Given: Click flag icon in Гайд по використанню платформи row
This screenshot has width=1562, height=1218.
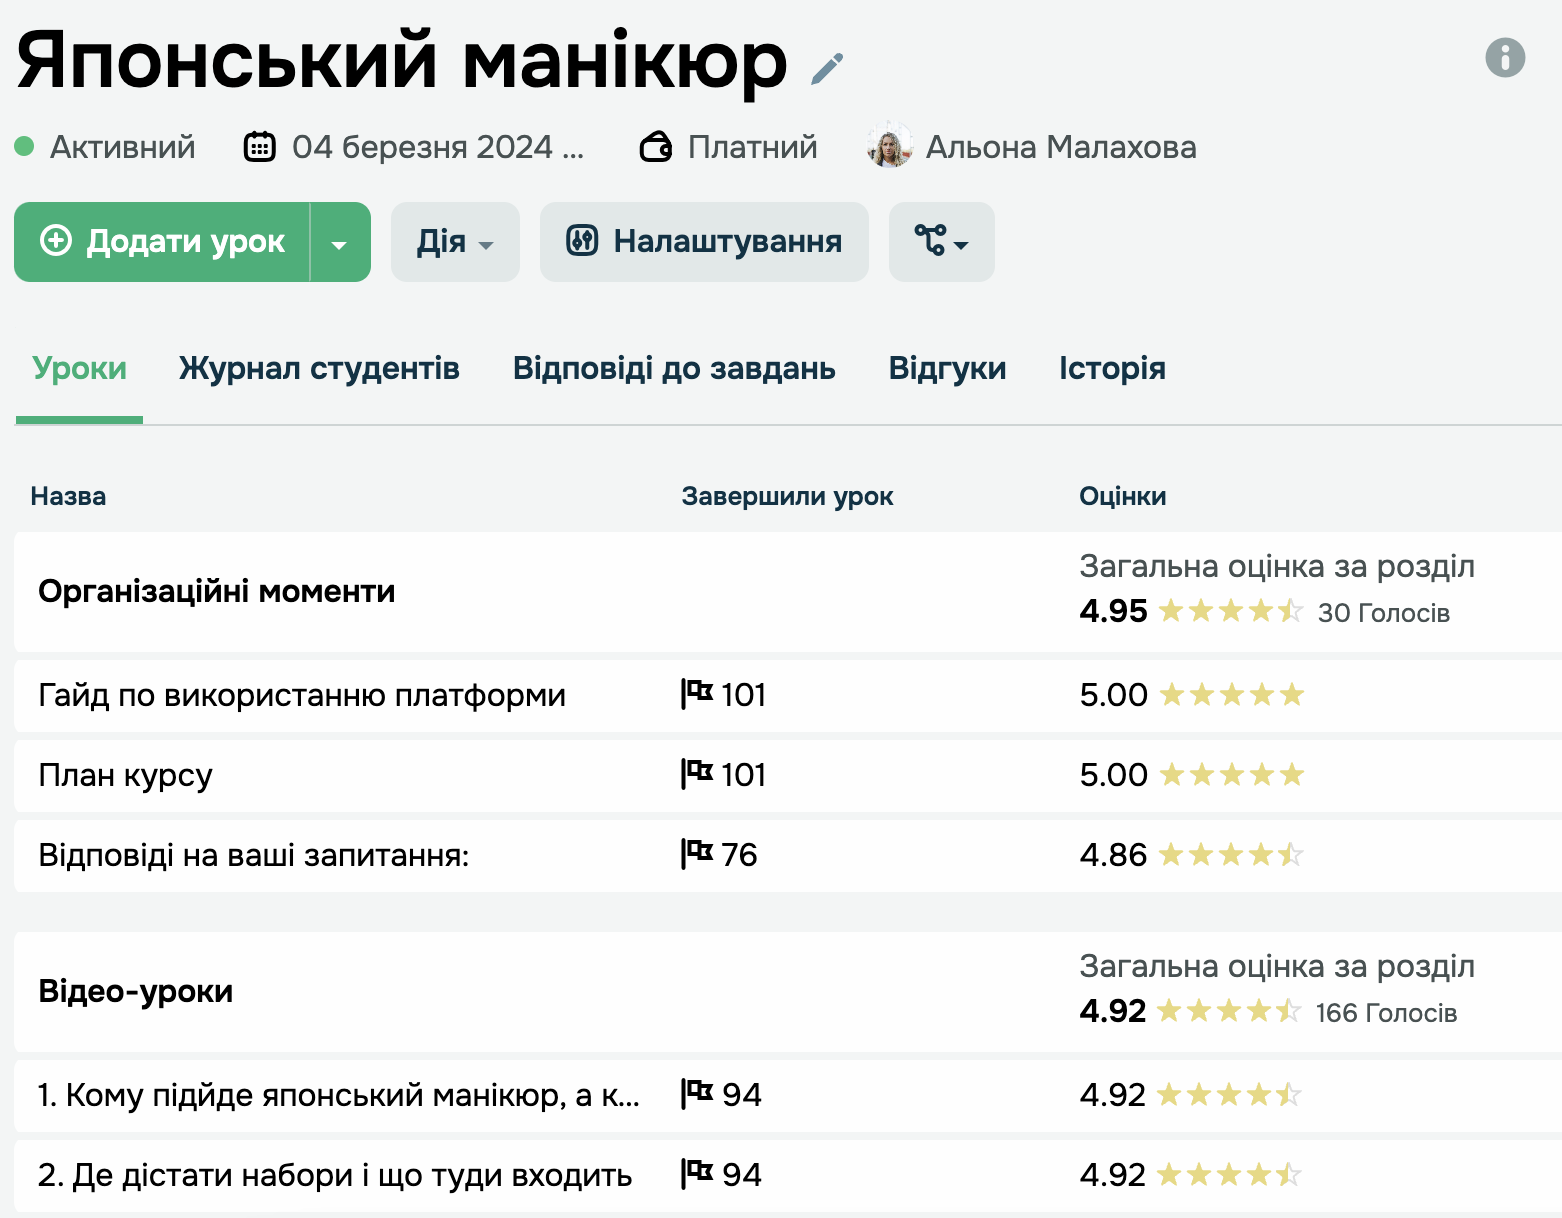Looking at the screenshot, I should 697,694.
